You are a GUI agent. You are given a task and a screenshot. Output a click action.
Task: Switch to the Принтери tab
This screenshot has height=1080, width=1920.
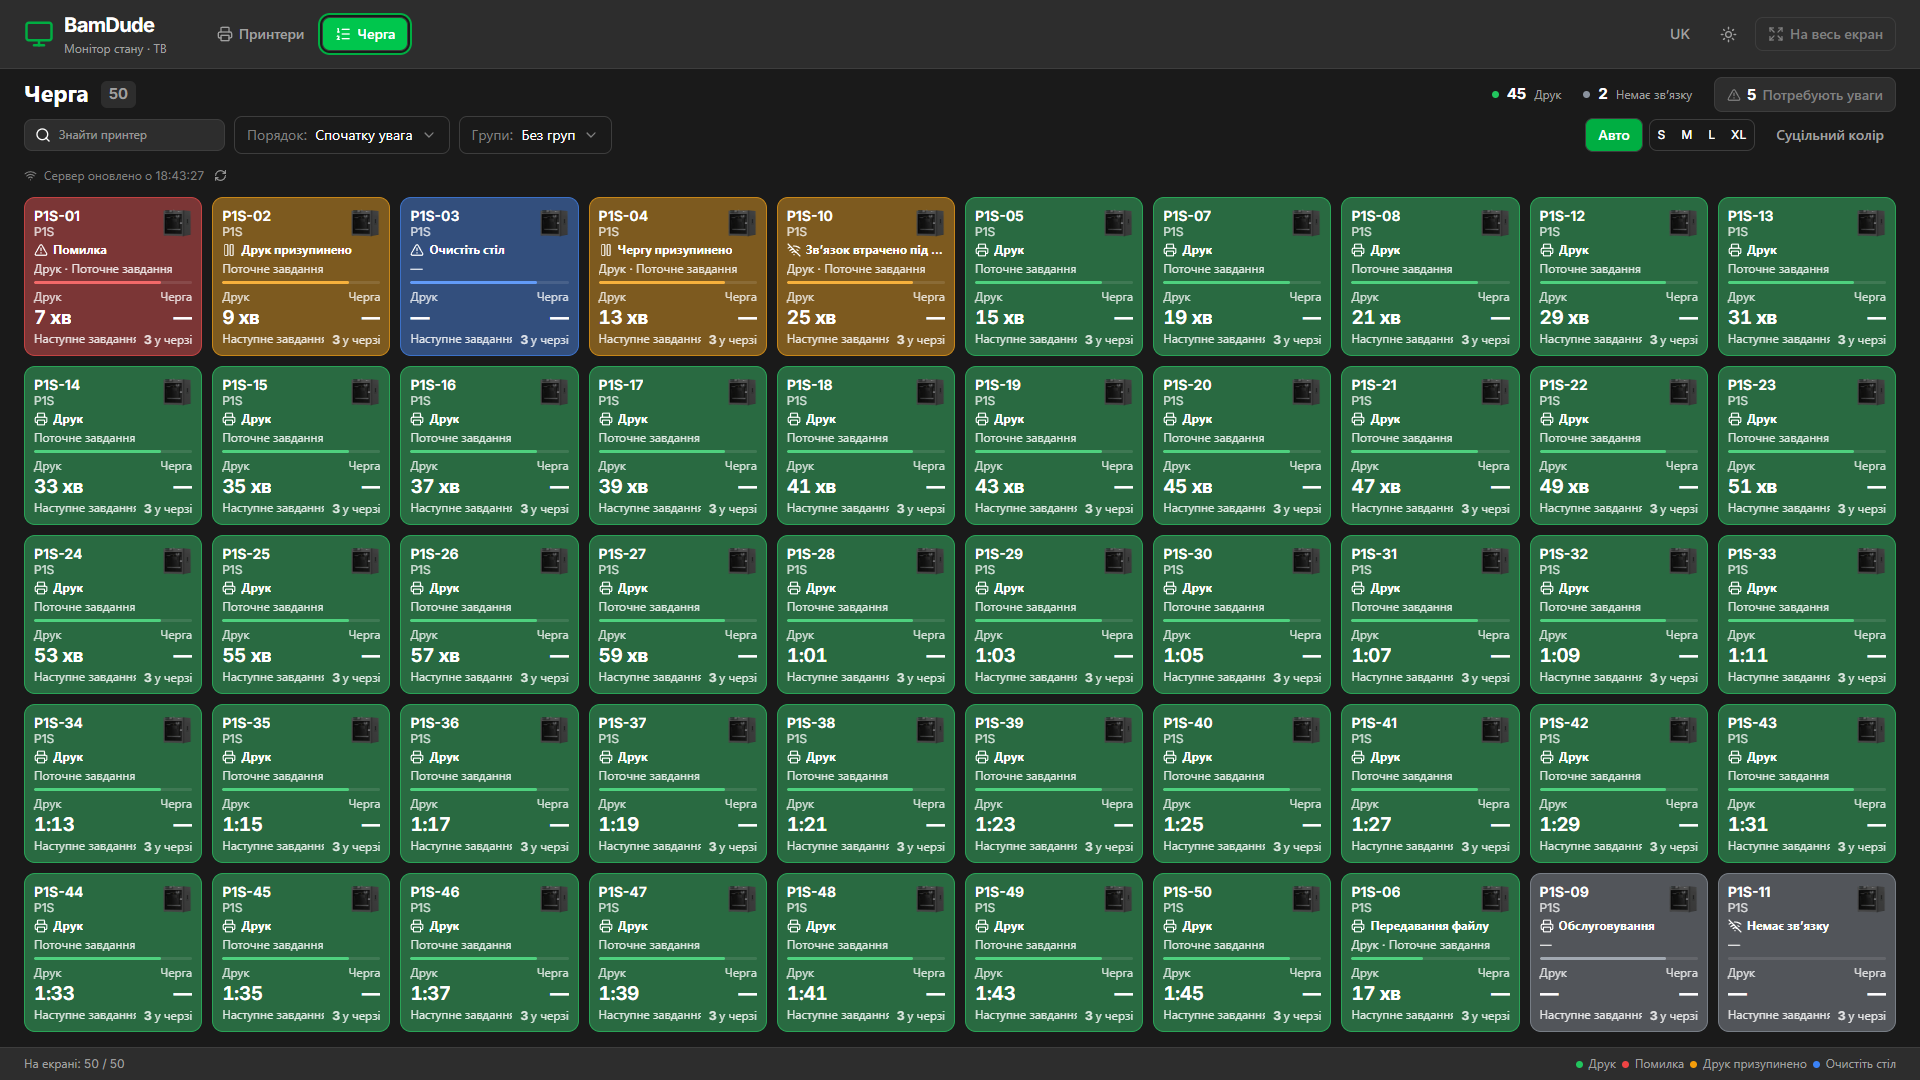pyautogui.click(x=261, y=34)
